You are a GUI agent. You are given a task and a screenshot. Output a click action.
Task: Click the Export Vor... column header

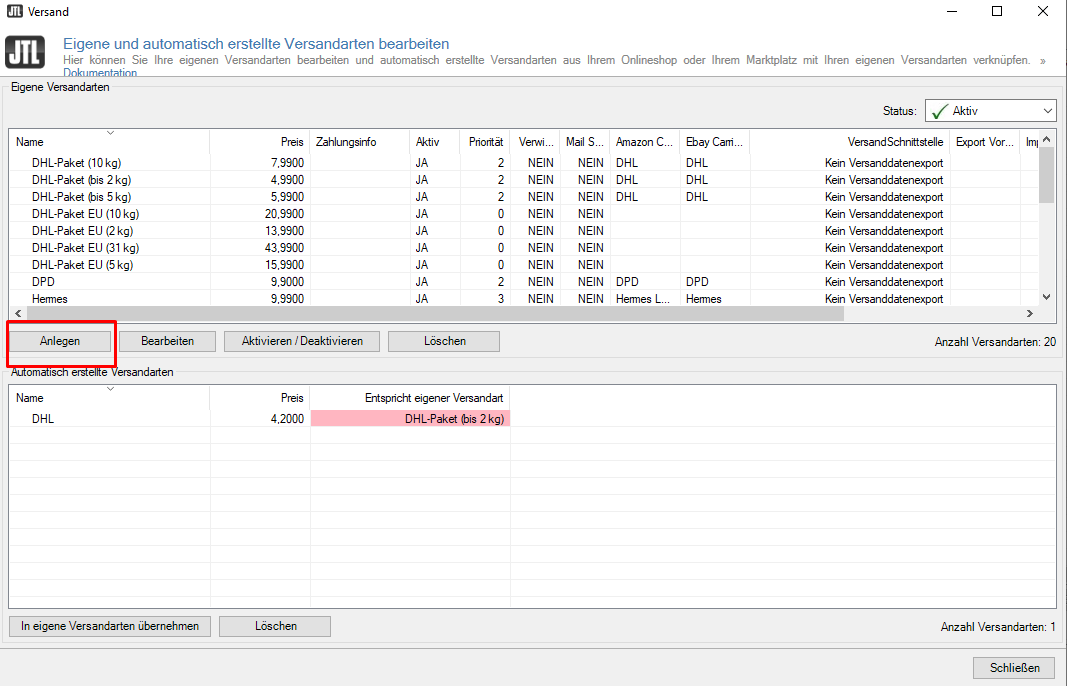pyautogui.click(x=985, y=142)
